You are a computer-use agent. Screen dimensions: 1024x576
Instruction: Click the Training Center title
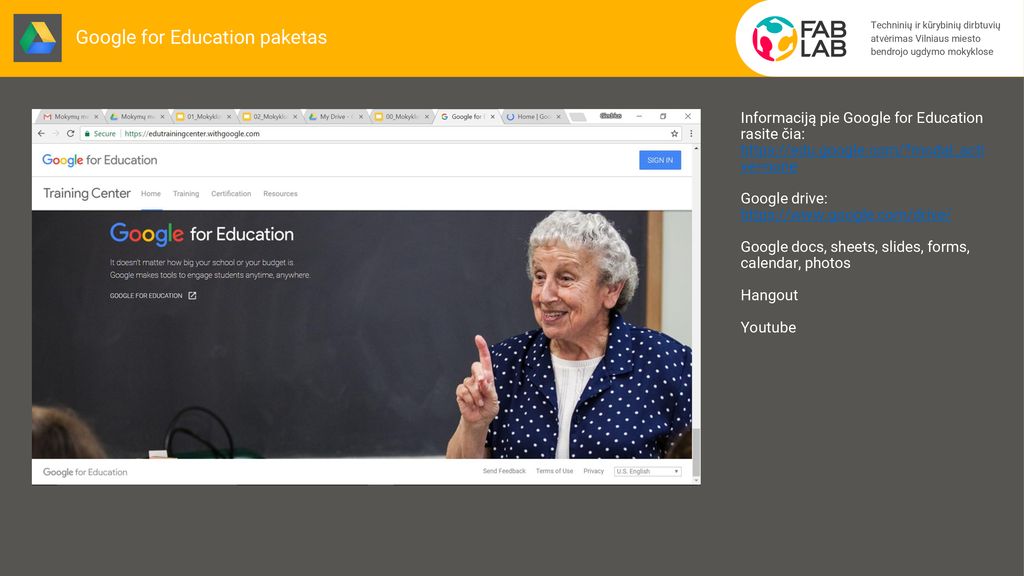point(87,193)
